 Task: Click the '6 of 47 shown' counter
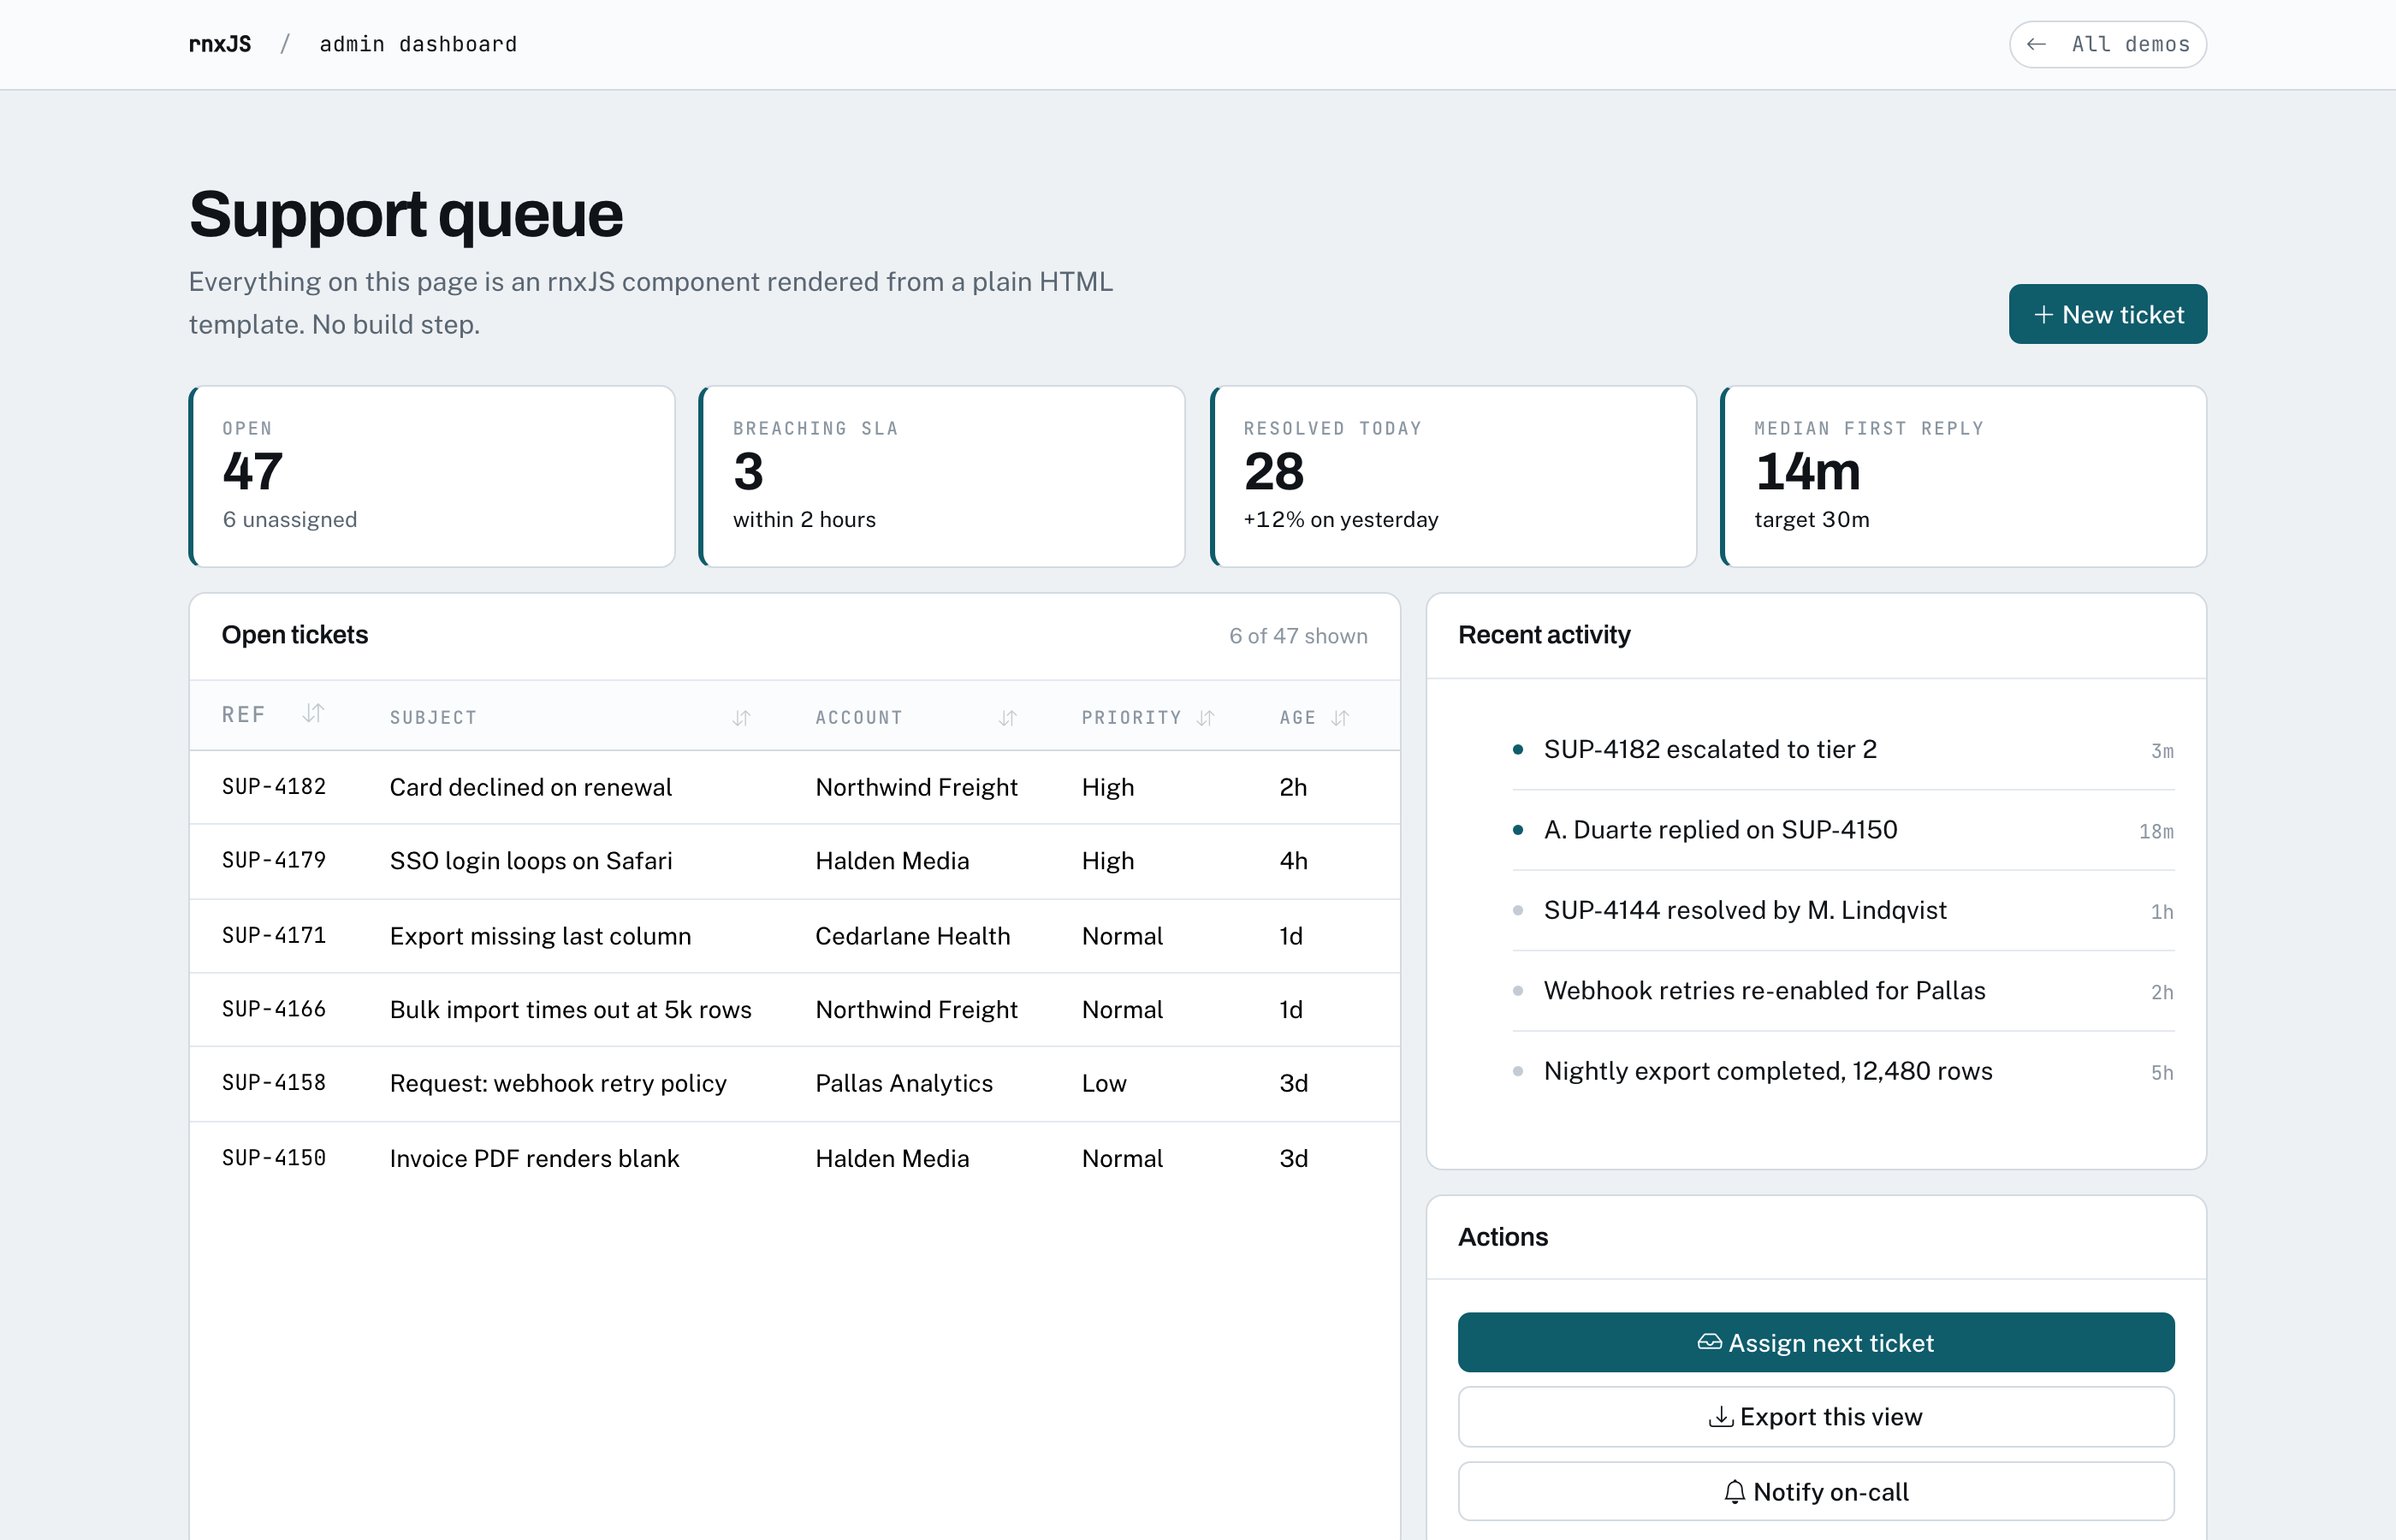point(1298,636)
